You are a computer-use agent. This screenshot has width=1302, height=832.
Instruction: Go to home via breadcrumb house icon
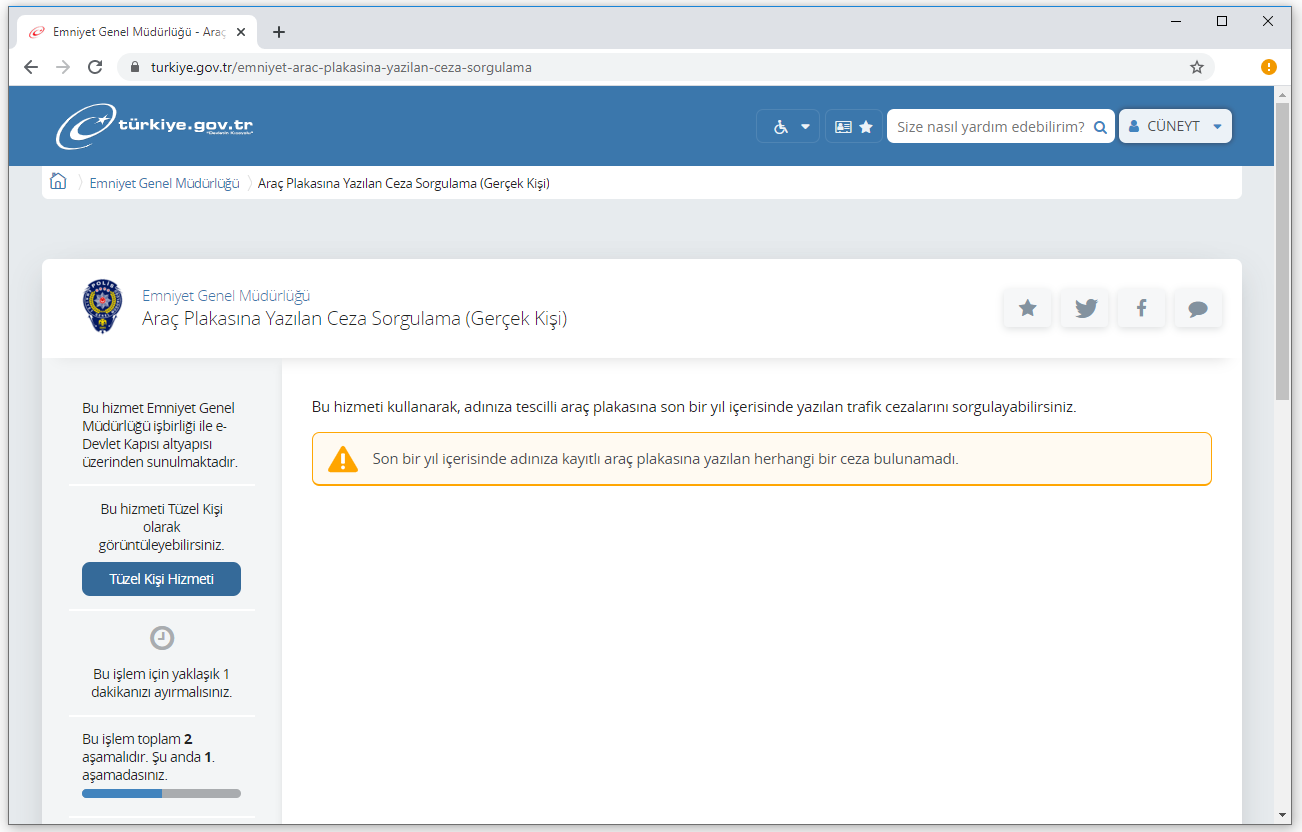point(58,182)
